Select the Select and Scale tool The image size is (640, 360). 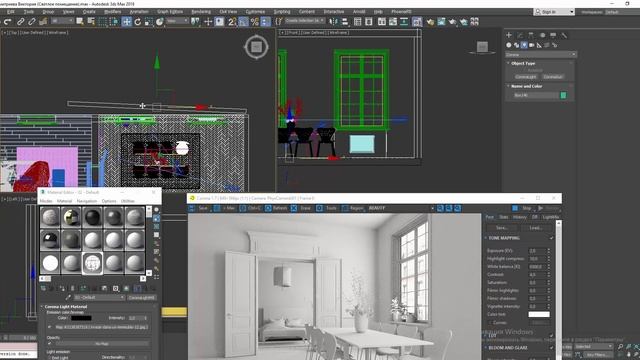click(149, 22)
